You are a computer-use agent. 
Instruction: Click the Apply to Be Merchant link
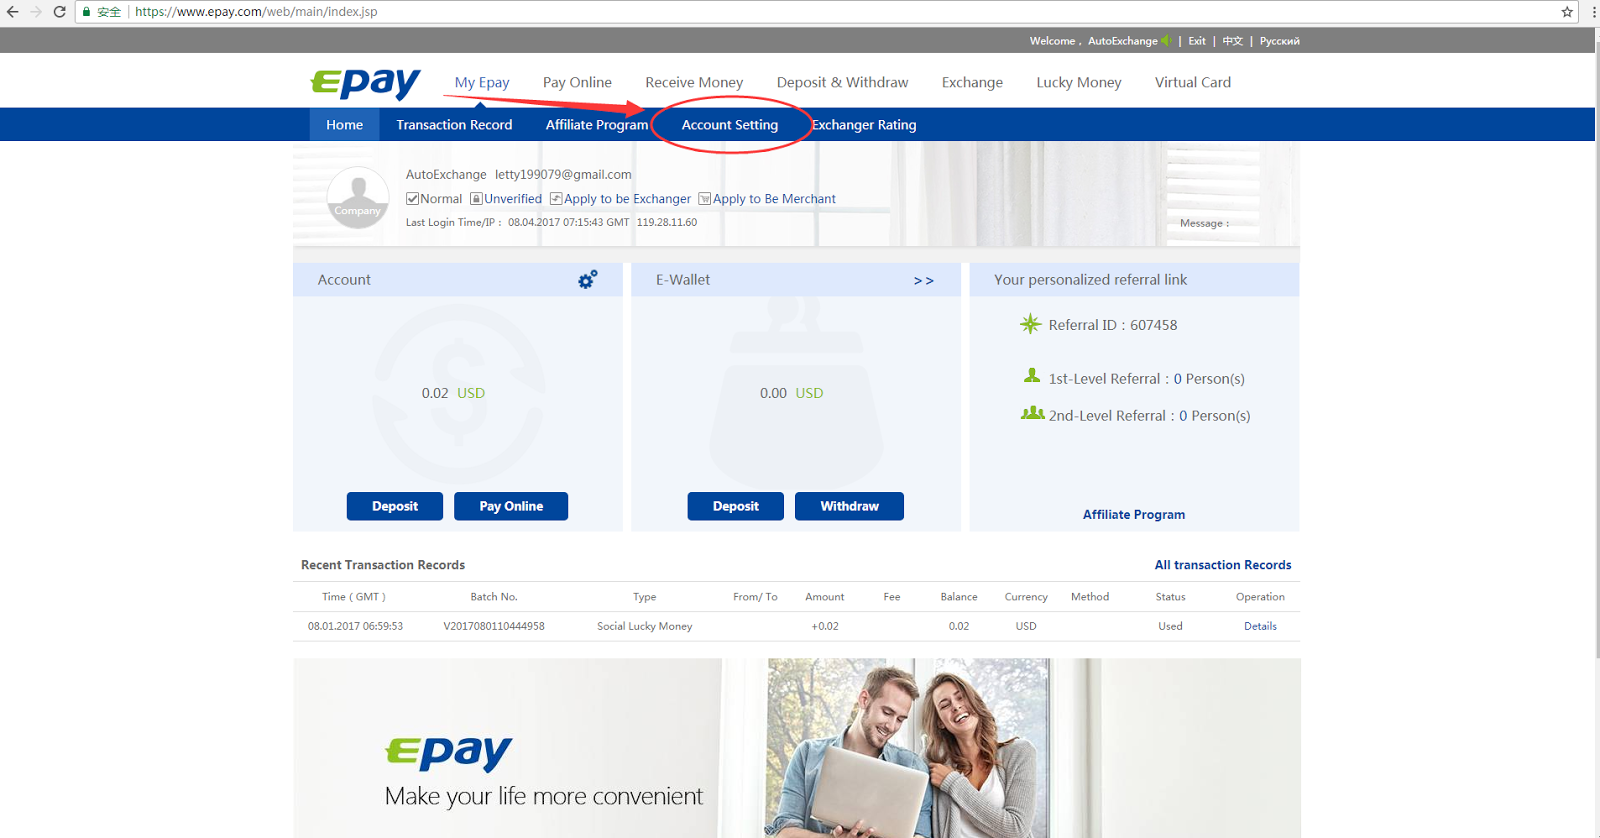(x=774, y=199)
